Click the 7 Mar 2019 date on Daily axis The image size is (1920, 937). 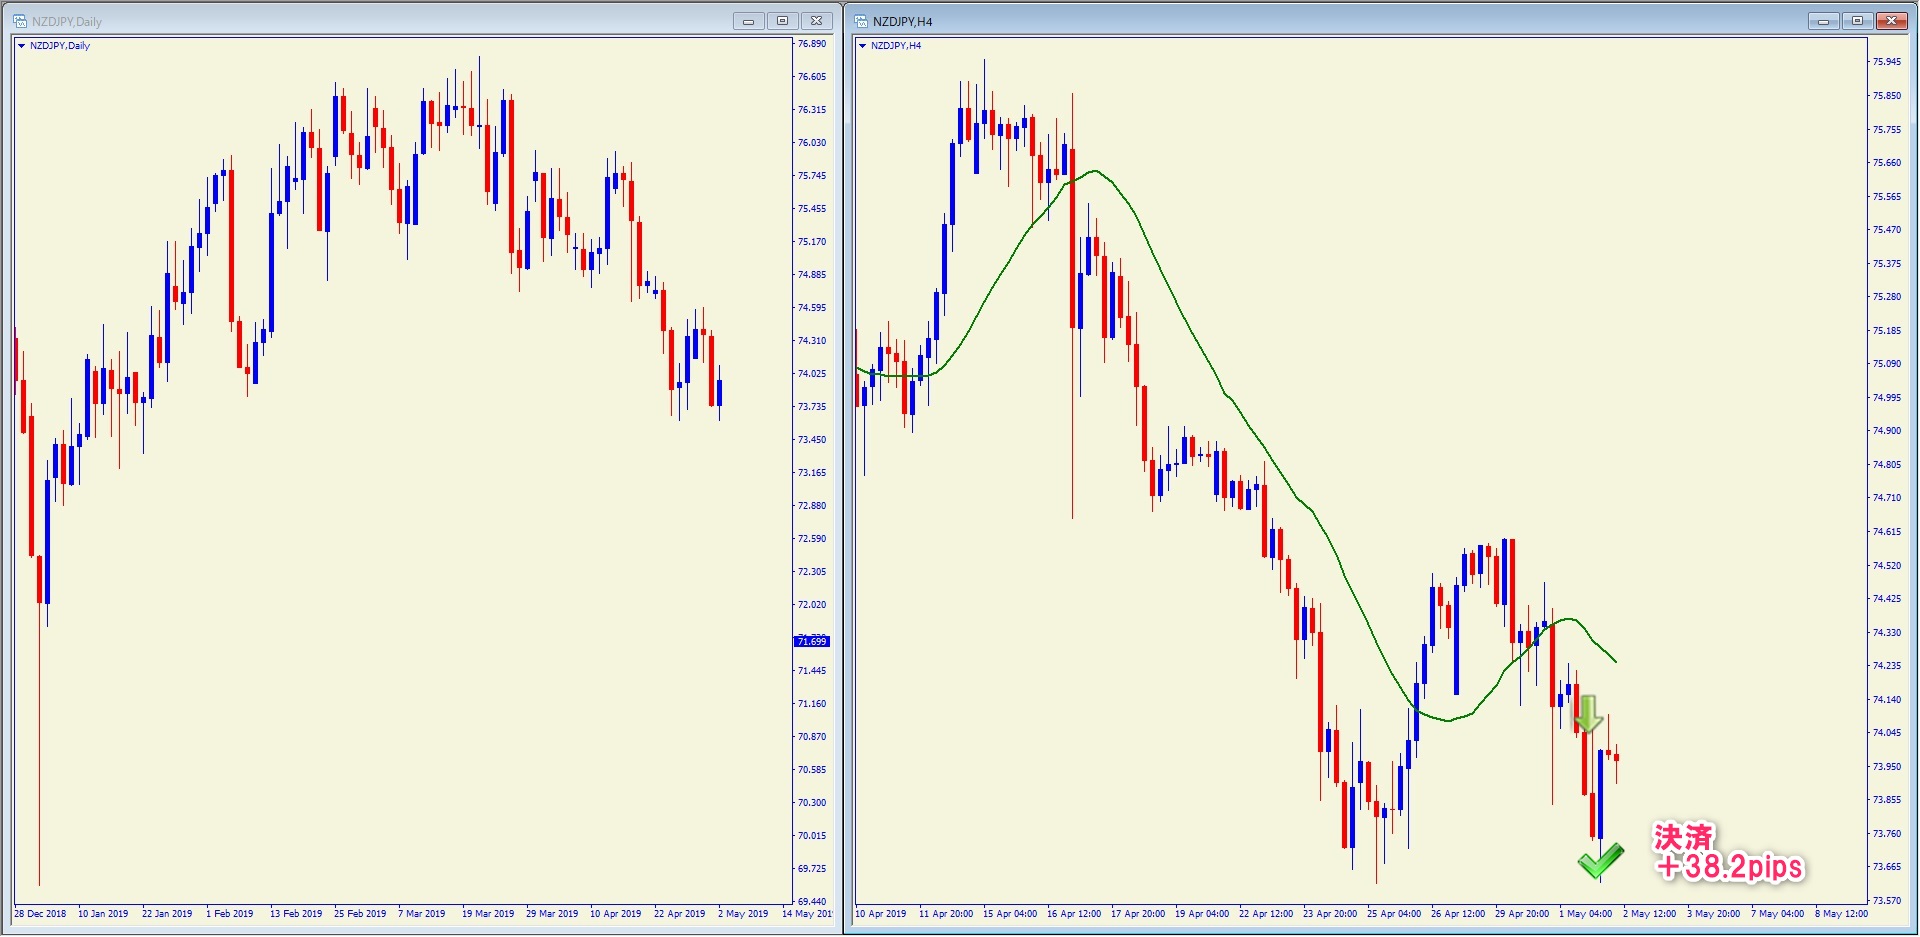click(421, 914)
